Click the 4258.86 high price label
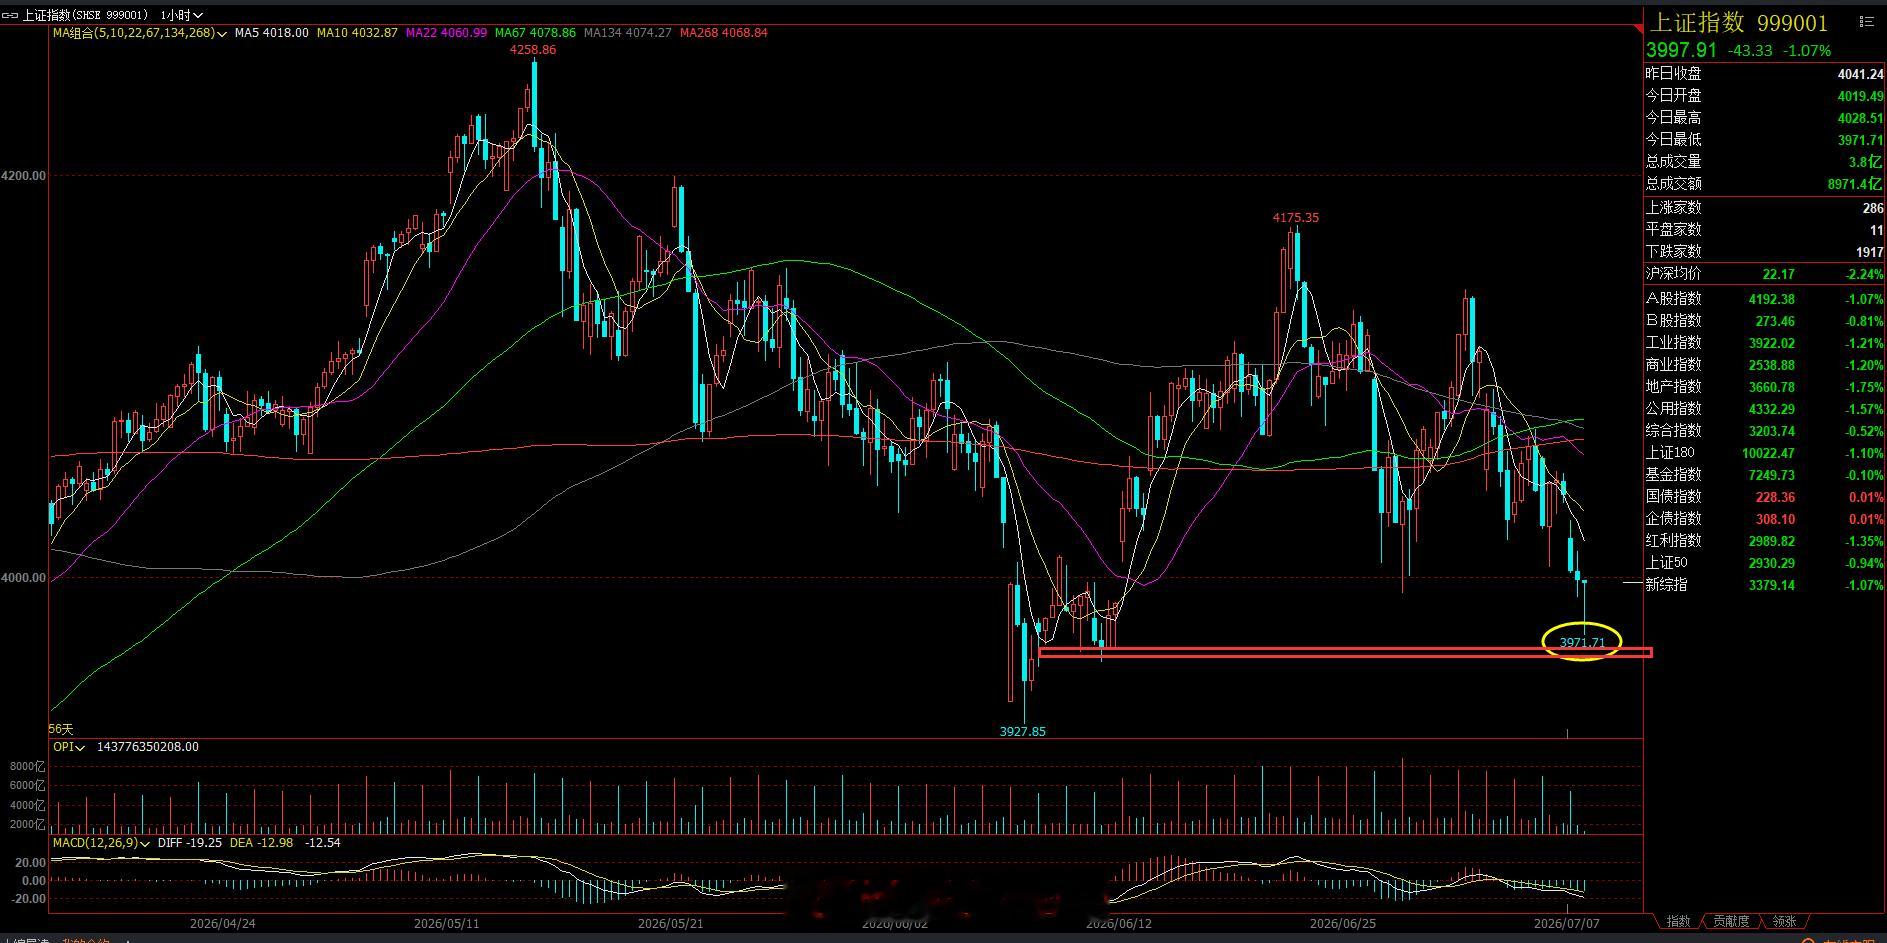This screenshot has width=1887, height=943. (x=533, y=50)
